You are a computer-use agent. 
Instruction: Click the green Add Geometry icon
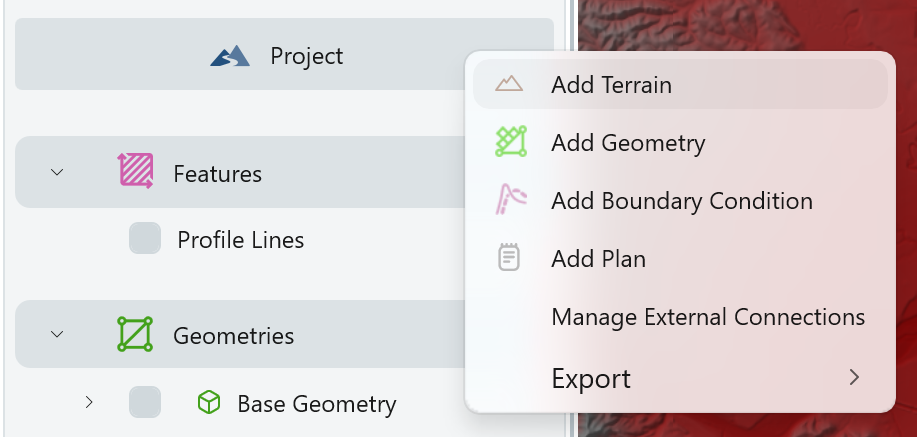point(510,142)
